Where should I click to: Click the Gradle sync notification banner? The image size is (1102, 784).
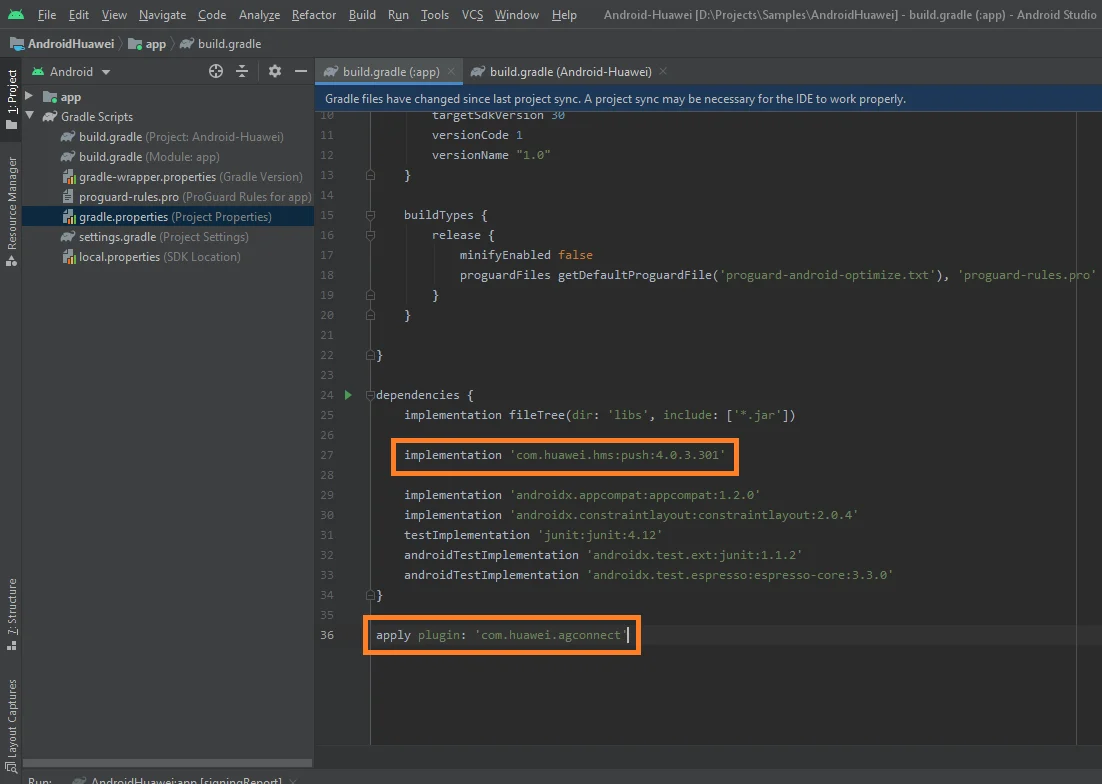click(615, 99)
